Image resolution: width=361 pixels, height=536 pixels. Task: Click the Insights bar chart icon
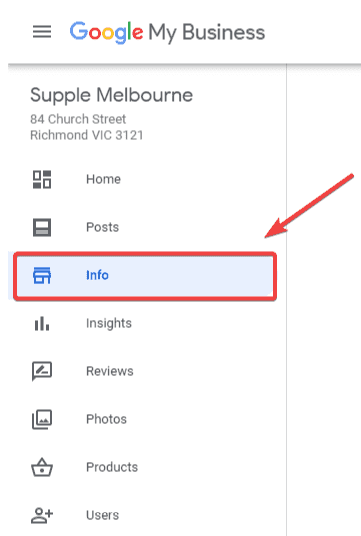tap(42, 323)
